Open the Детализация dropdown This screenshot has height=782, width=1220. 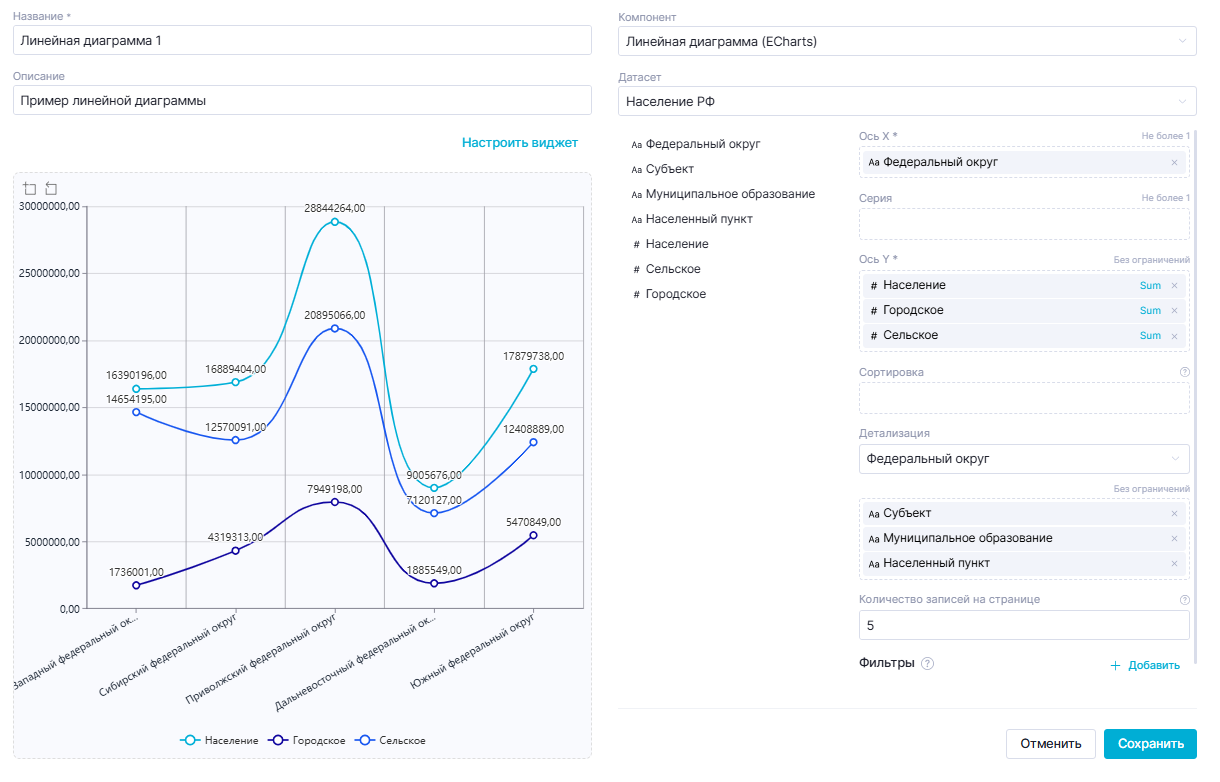point(1023,459)
